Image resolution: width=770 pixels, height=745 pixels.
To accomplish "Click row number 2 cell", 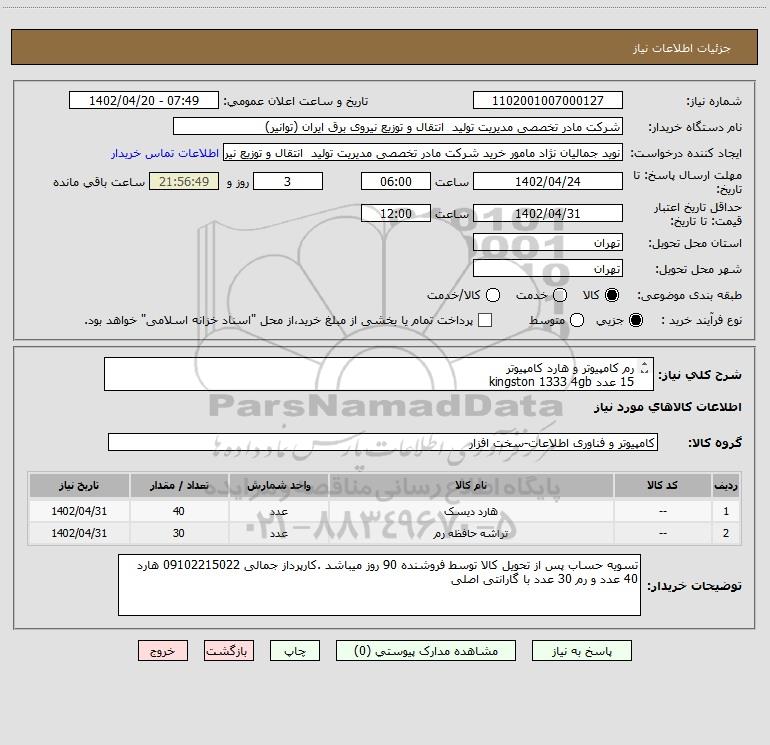I will tap(725, 533).
